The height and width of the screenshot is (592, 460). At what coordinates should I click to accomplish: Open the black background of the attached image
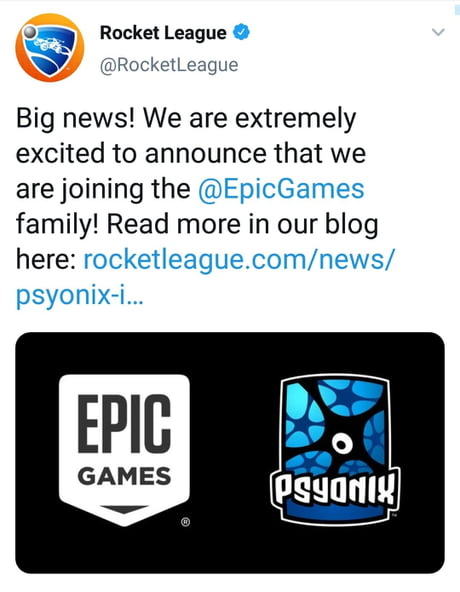click(230, 453)
